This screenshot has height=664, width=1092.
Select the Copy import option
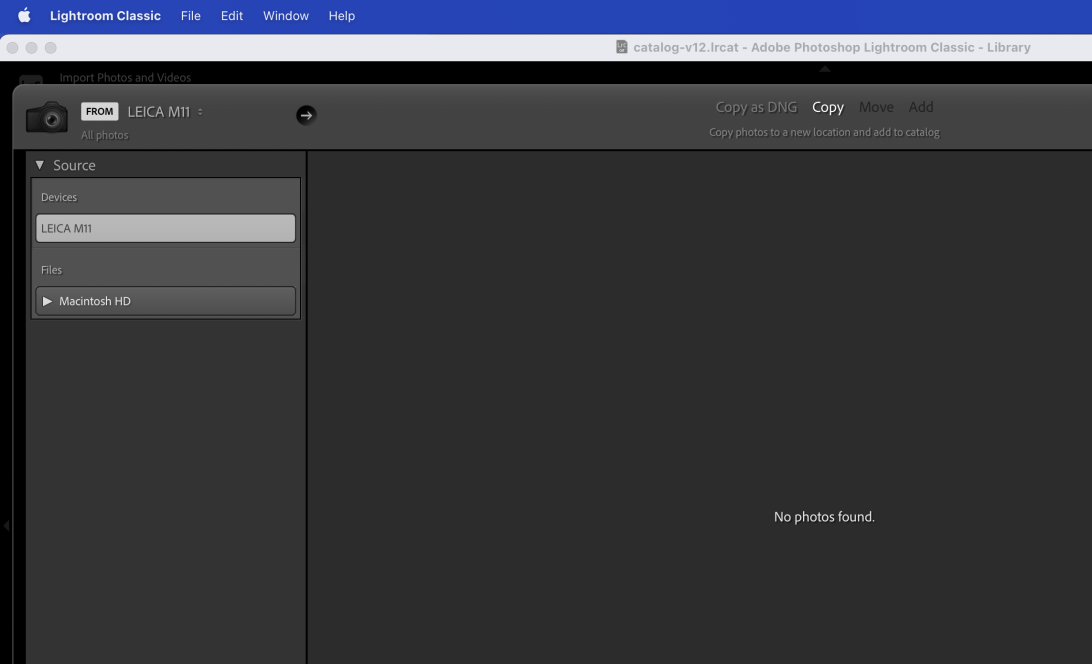[x=828, y=107]
